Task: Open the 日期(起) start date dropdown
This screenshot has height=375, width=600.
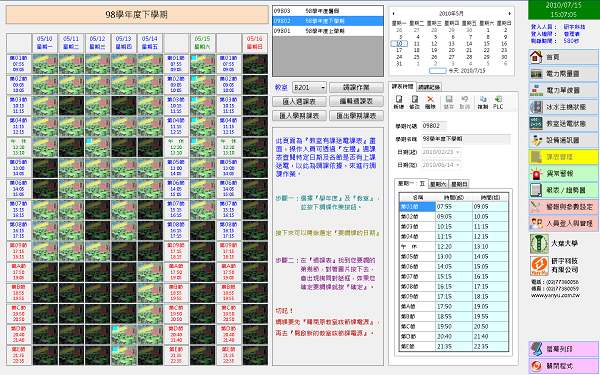Action: (458, 152)
